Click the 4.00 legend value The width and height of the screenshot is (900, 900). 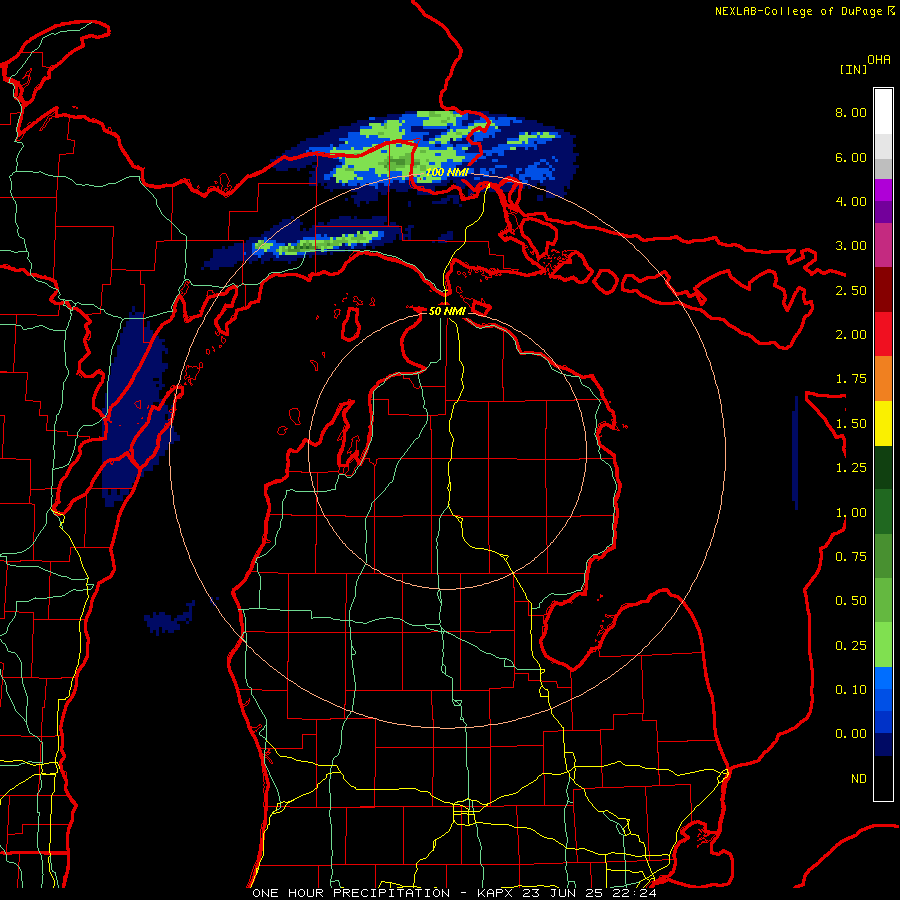click(x=851, y=201)
